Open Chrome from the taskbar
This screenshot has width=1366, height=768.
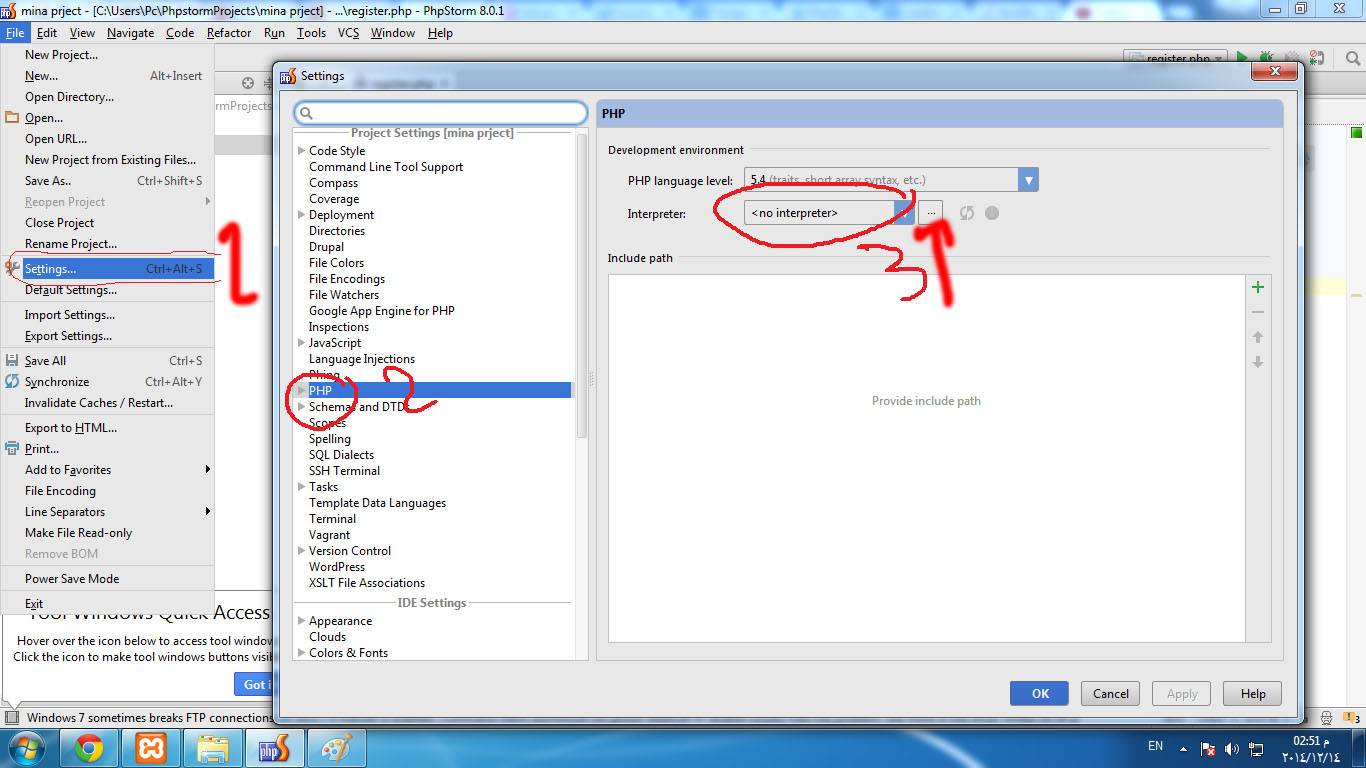tap(88, 748)
